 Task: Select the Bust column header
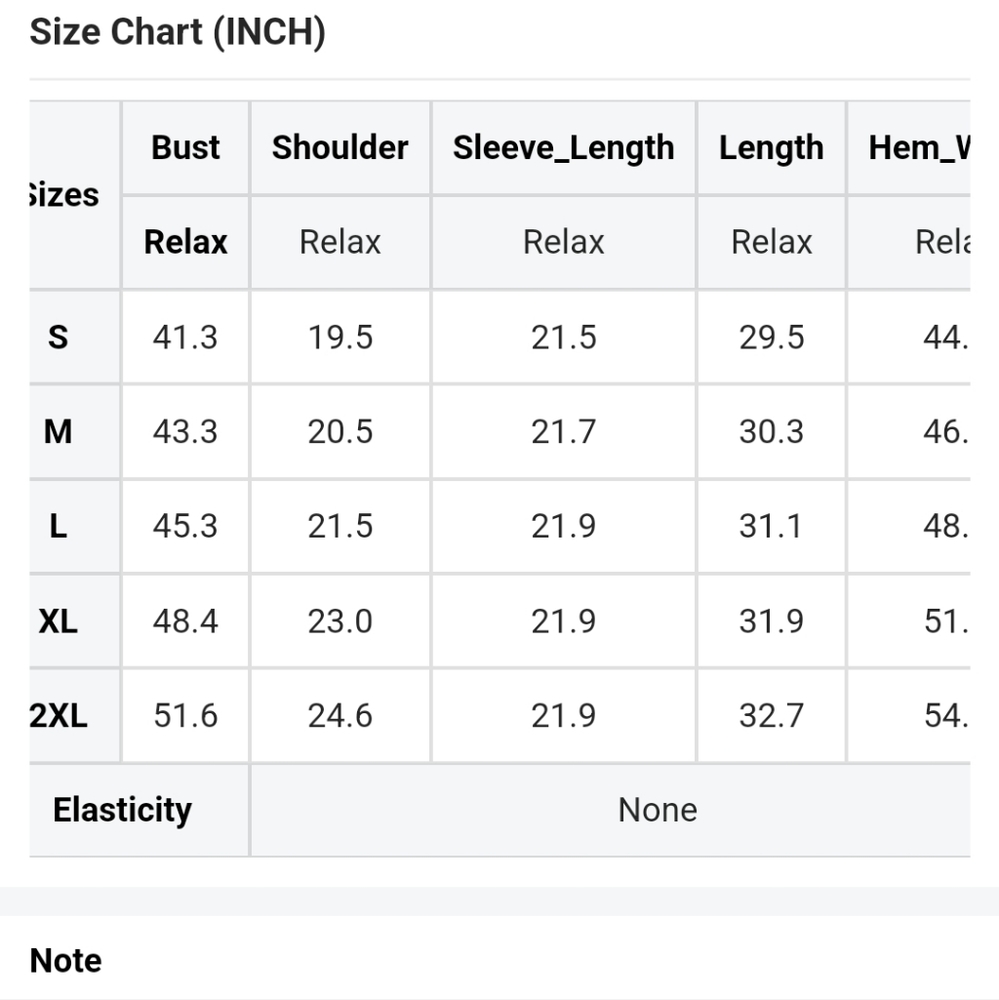pyautogui.click(x=185, y=147)
